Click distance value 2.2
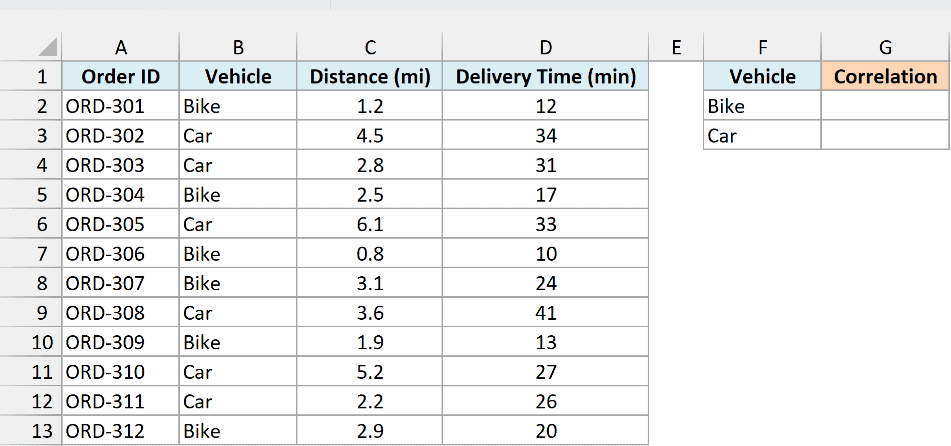 pyautogui.click(x=369, y=402)
